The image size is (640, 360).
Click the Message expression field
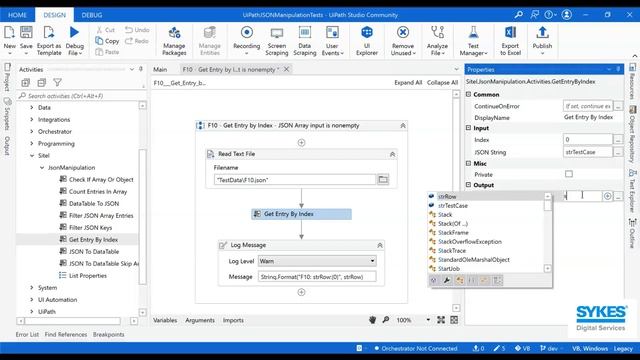point(317,277)
